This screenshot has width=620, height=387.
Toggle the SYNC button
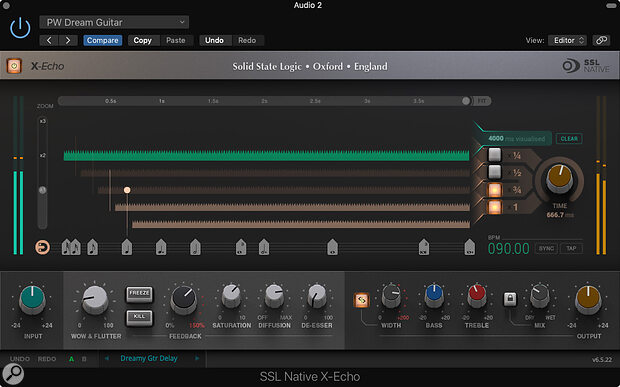(x=546, y=249)
